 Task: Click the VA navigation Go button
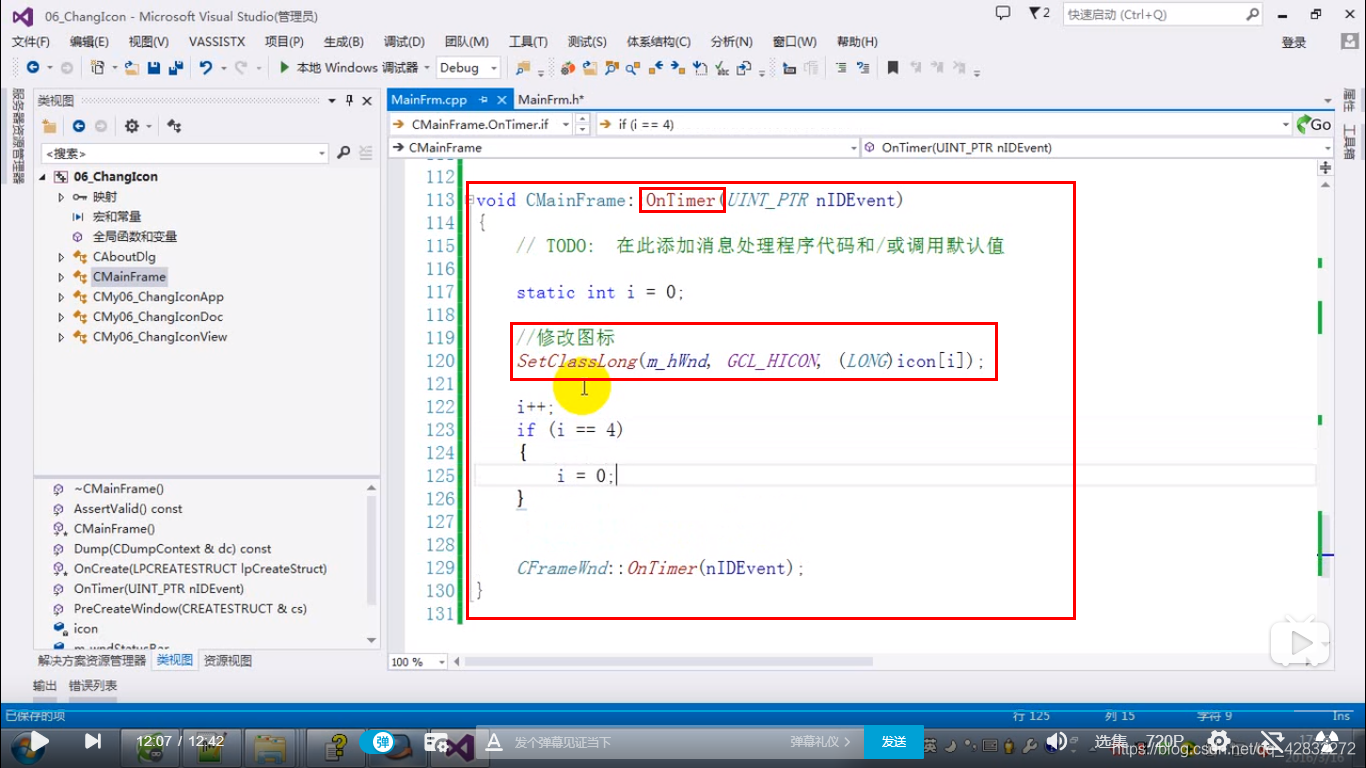(1314, 124)
